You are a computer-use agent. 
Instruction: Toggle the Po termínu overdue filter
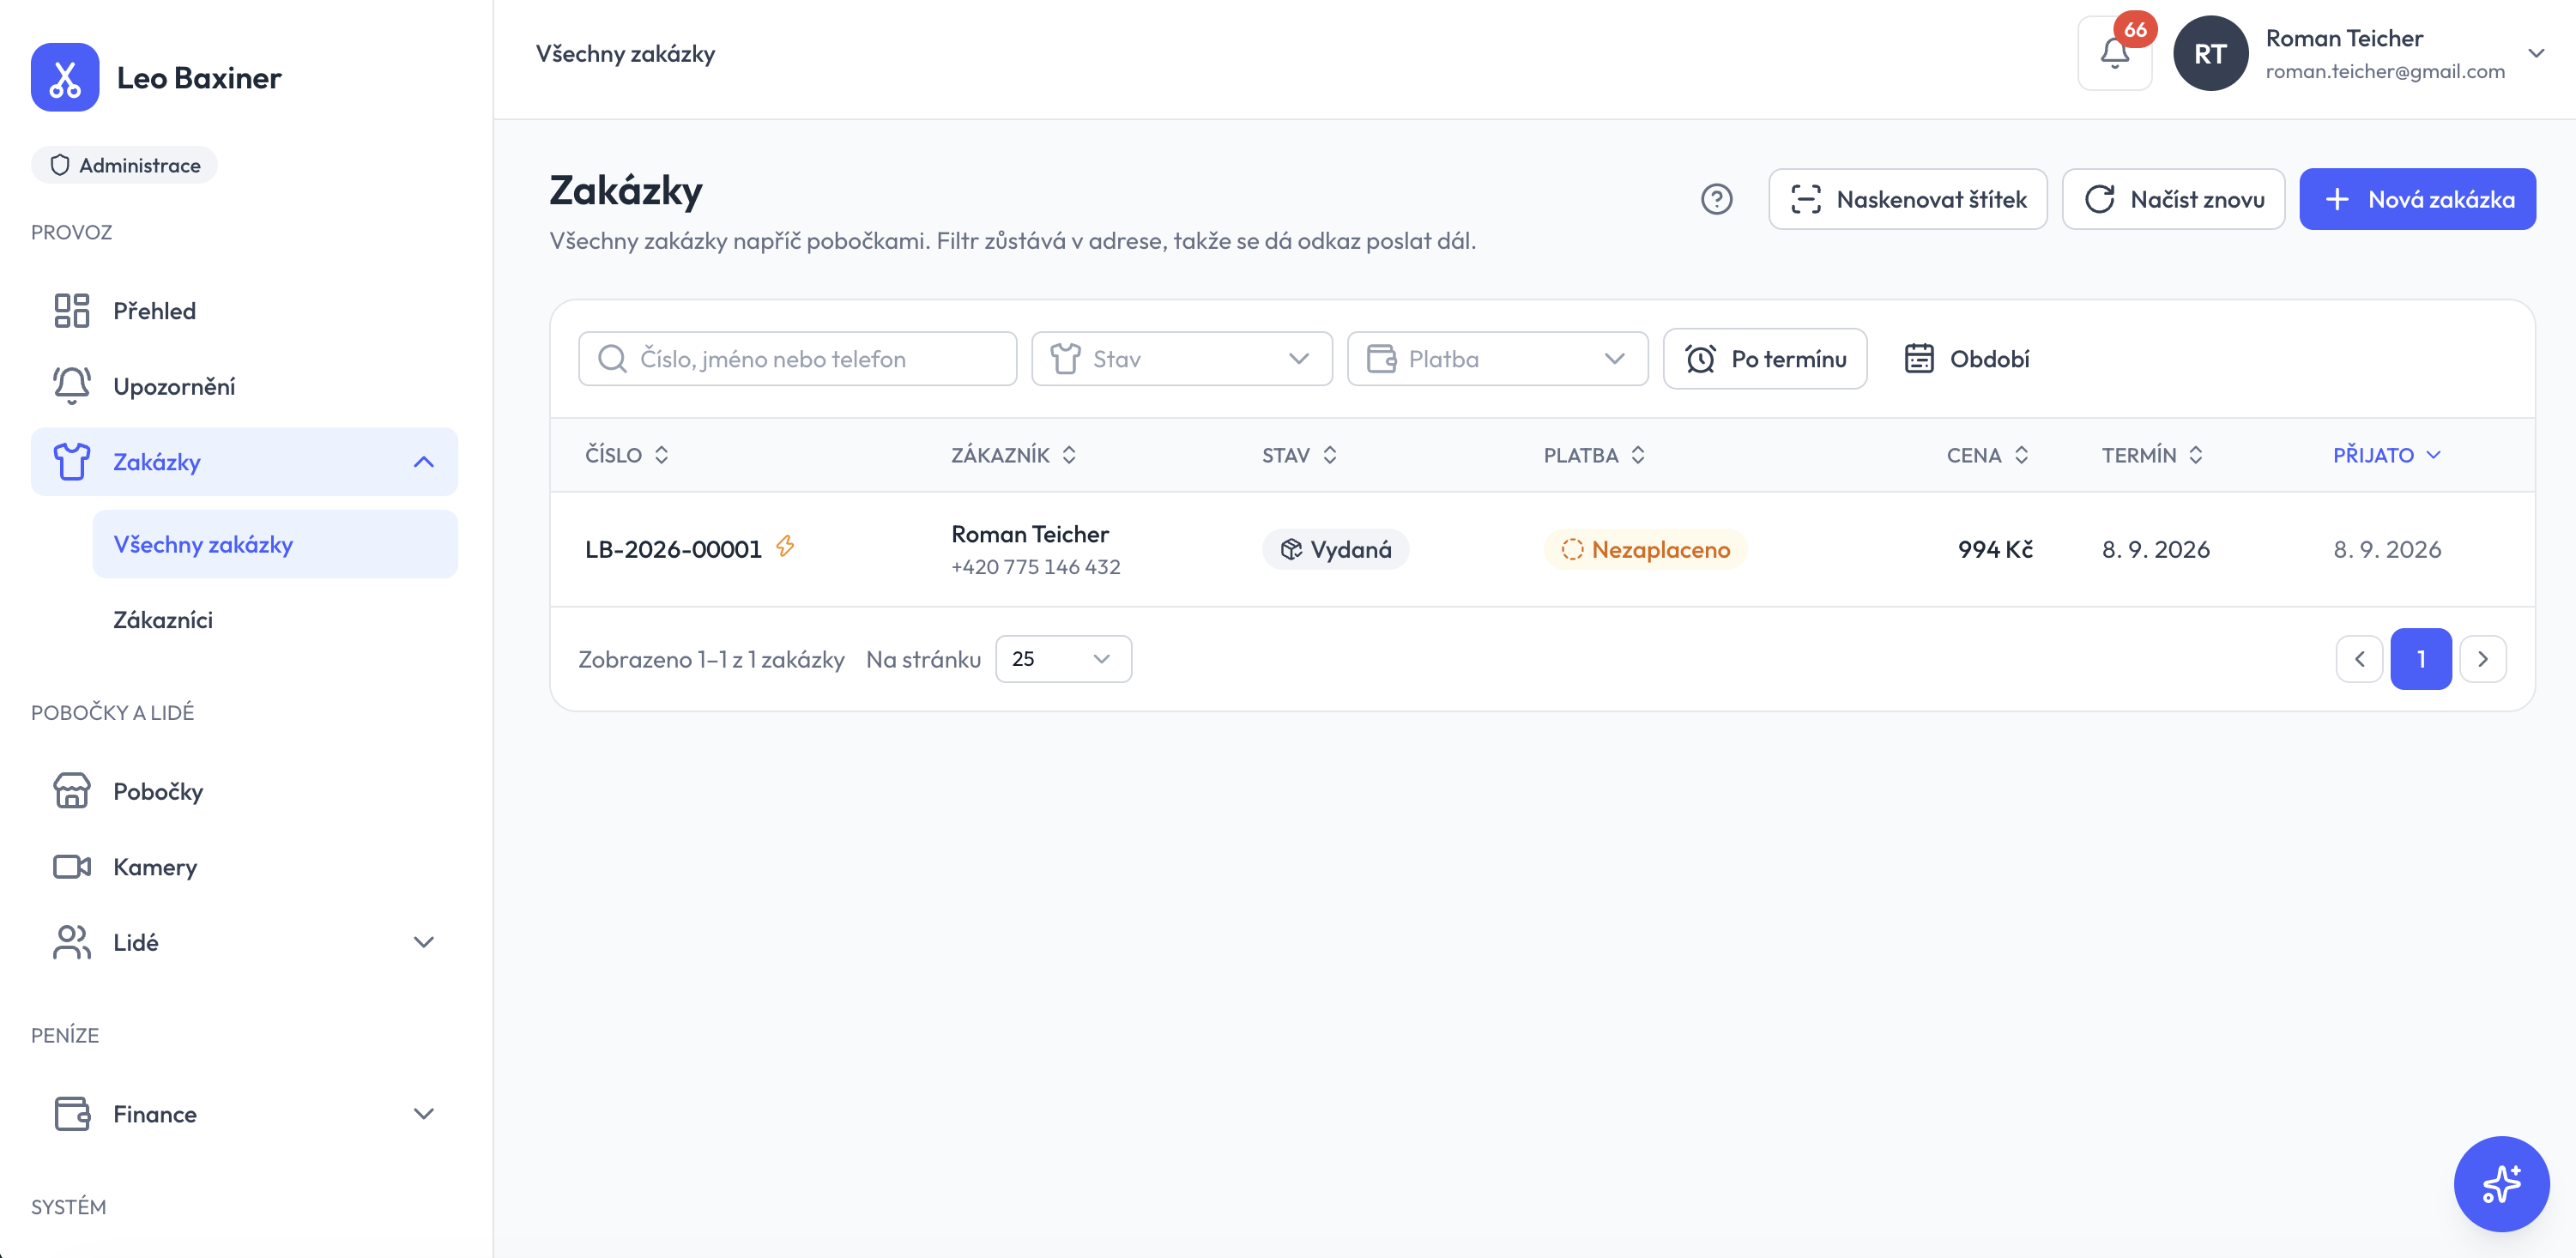tap(1765, 359)
